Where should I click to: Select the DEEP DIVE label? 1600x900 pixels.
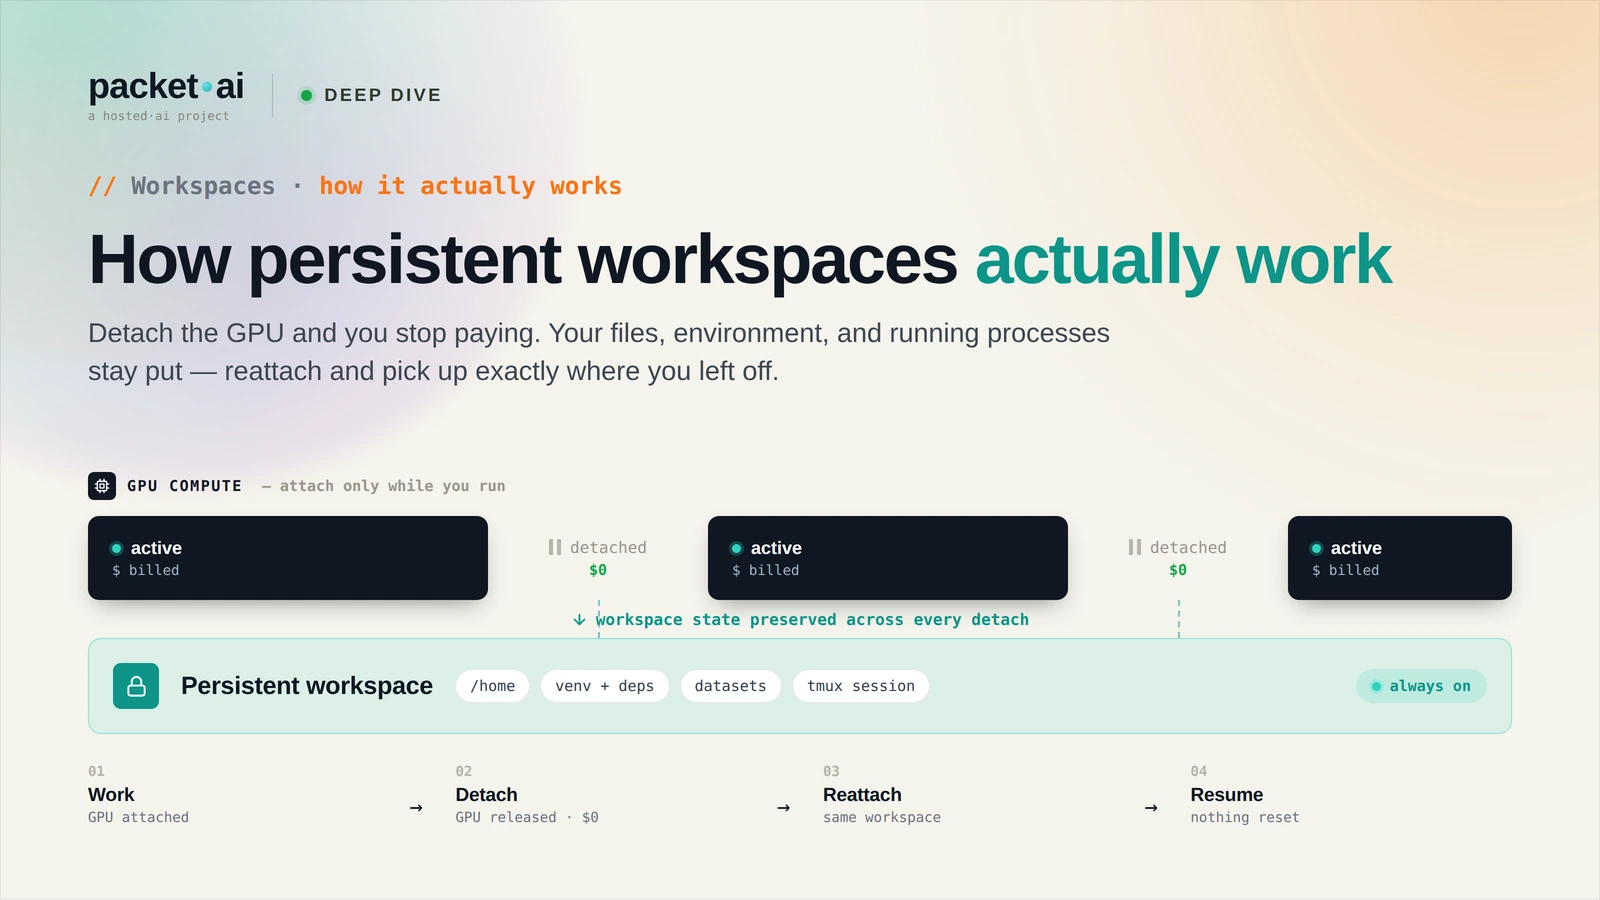coord(382,95)
